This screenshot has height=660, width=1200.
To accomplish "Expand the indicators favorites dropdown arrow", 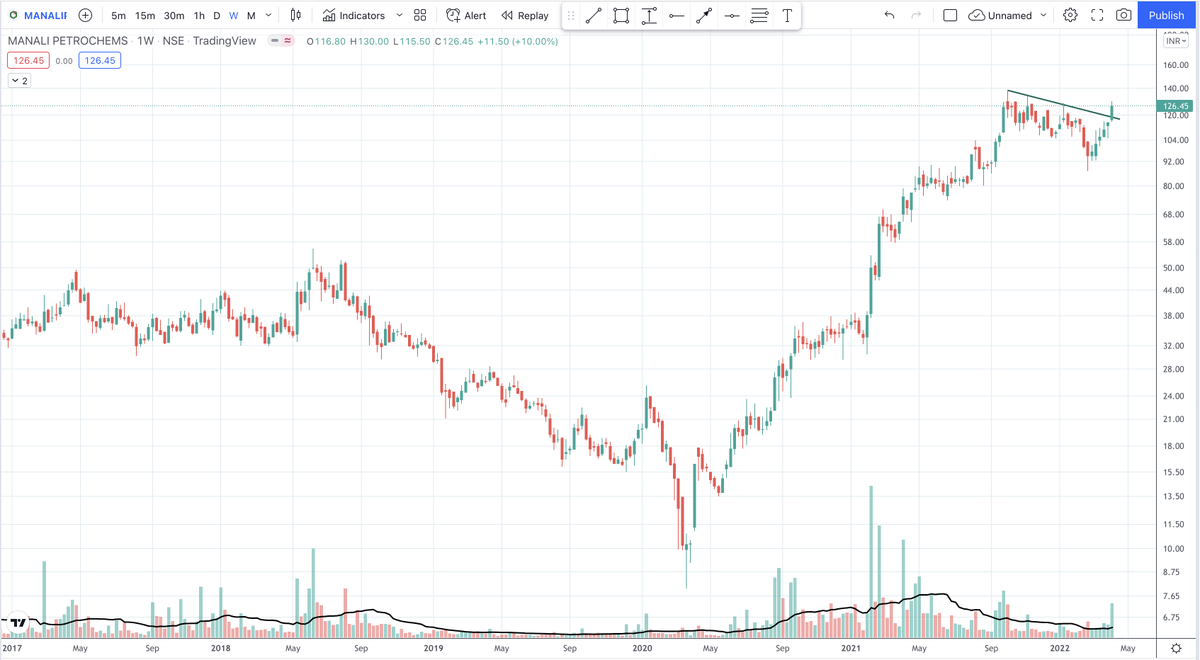I will point(399,15).
